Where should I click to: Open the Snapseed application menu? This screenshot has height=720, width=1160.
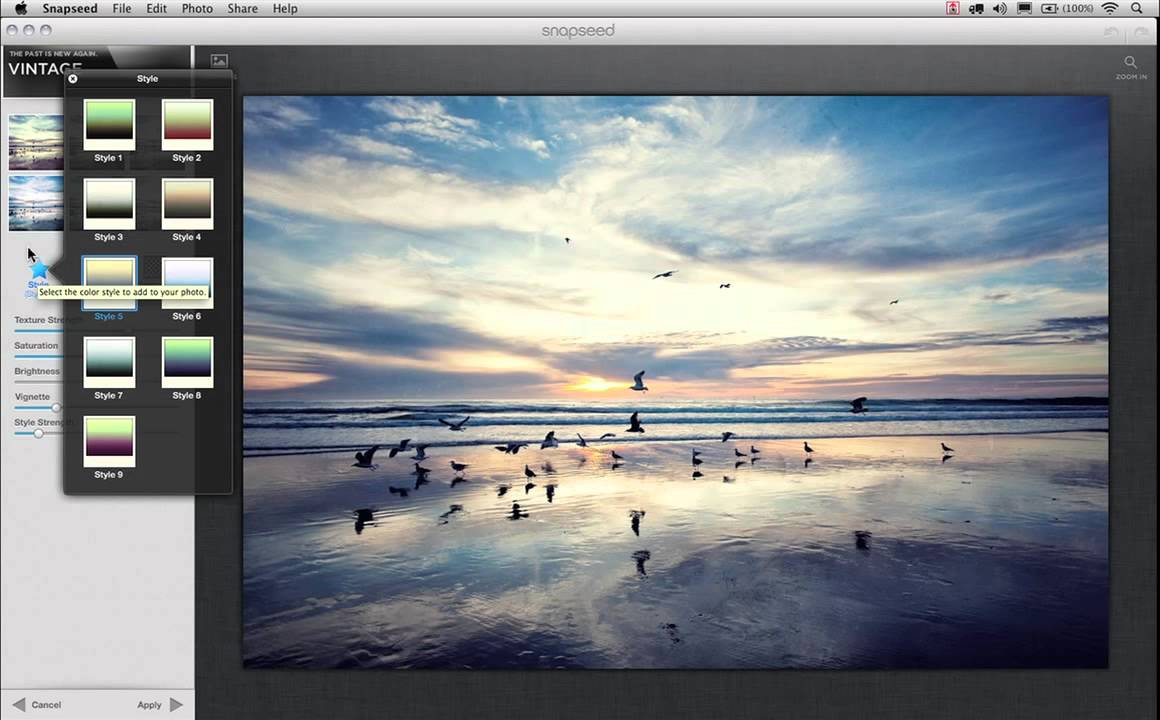pyautogui.click(x=70, y=9)
